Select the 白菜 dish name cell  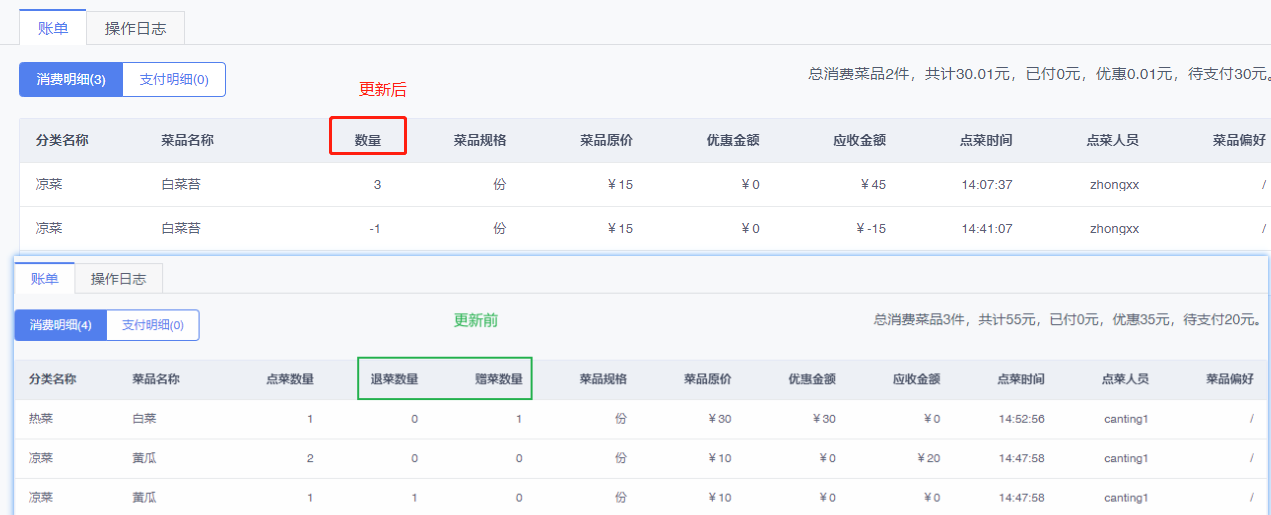[144, 419]
